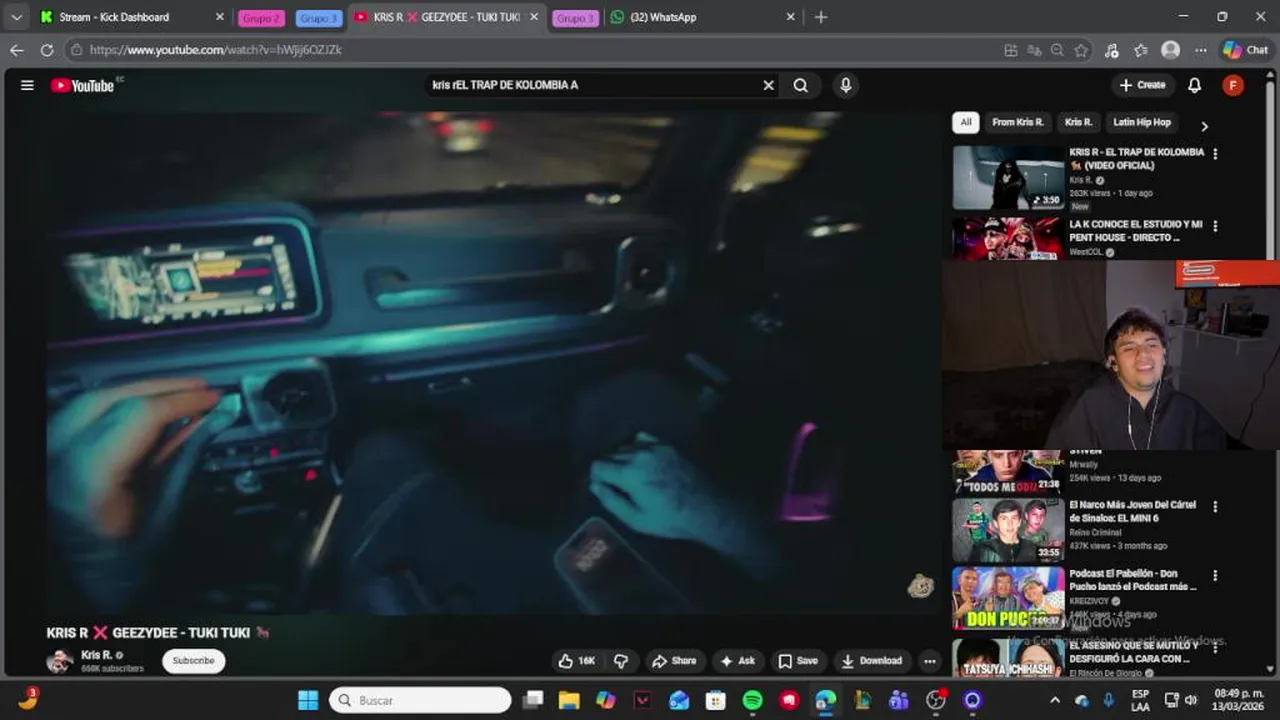Open Spotify from the taskbar
Image resolution: width=1280 pixels, height=720 pixels.
[x=753, y=700]
